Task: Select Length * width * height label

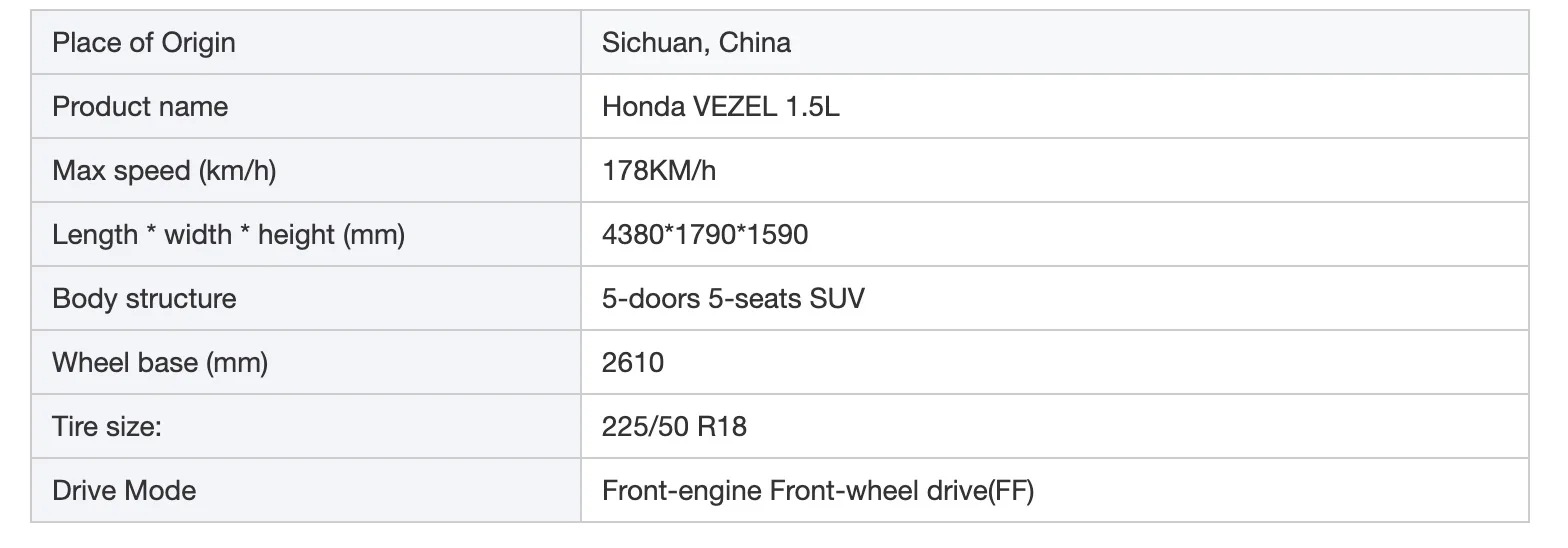Action: click(228, 235)
